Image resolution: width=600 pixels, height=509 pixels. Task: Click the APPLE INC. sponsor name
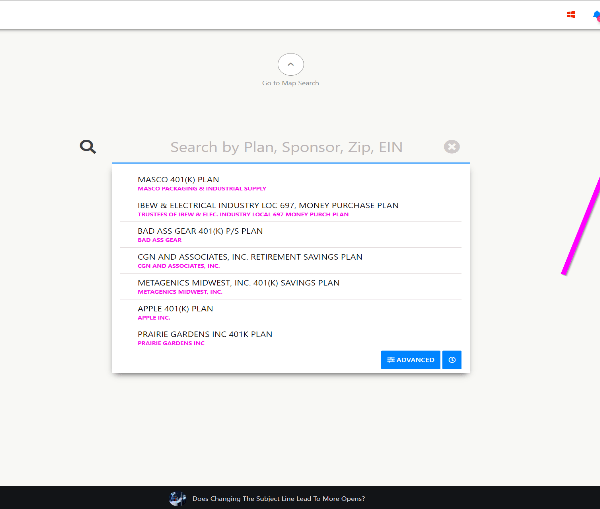153,318
